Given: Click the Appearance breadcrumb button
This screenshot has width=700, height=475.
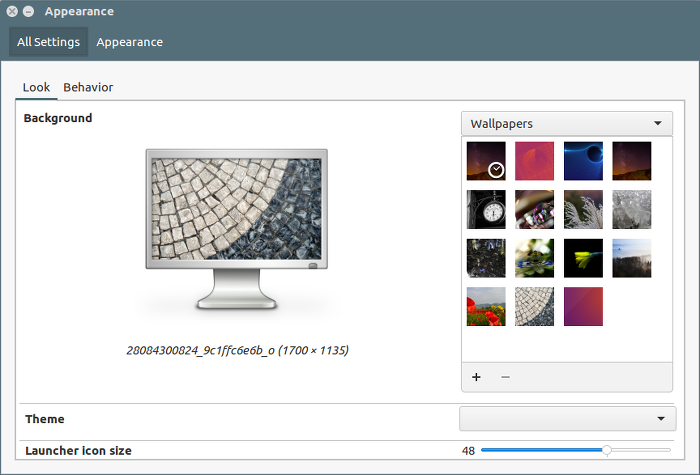Looking at the screenshot, I should coord(129,42).
